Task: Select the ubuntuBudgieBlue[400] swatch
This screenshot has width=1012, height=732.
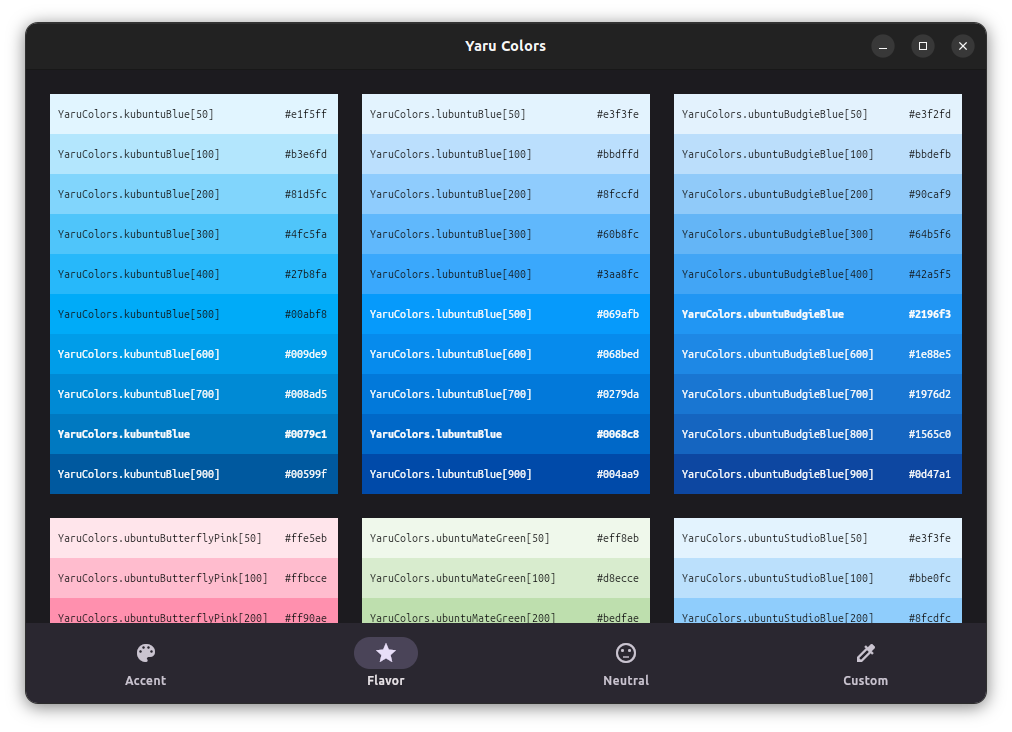Action: tap(818, 274)
